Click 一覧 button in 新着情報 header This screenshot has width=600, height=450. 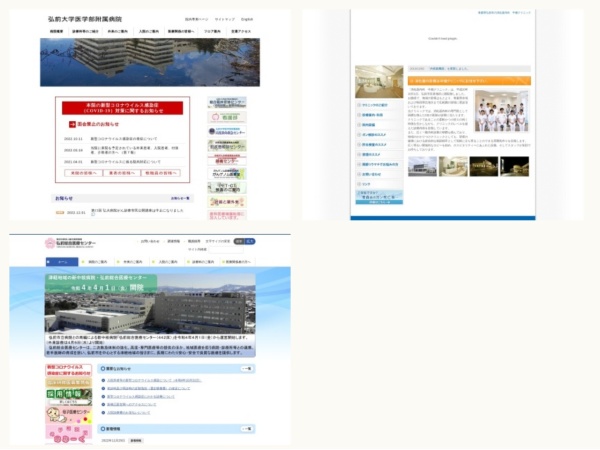(x=247, y=429)
